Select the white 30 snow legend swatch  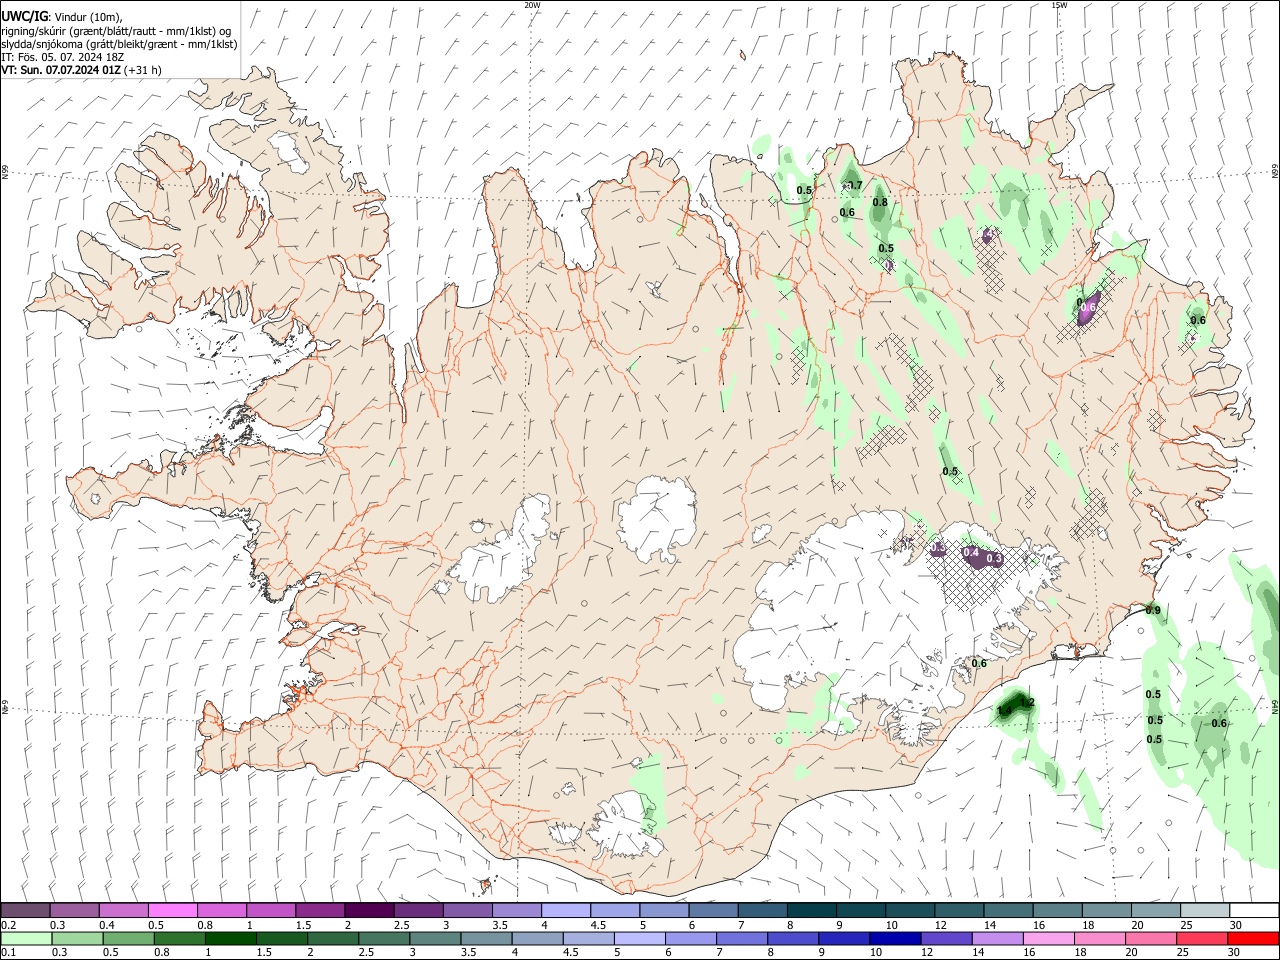point(1253,910)
